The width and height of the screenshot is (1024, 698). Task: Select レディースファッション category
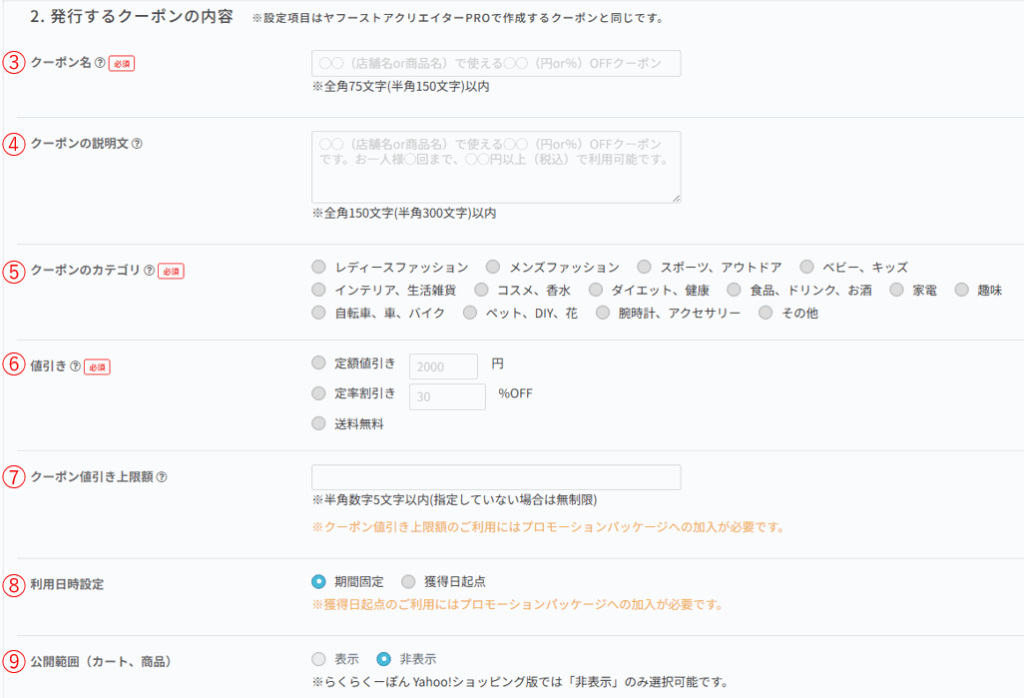click(319, 267)
